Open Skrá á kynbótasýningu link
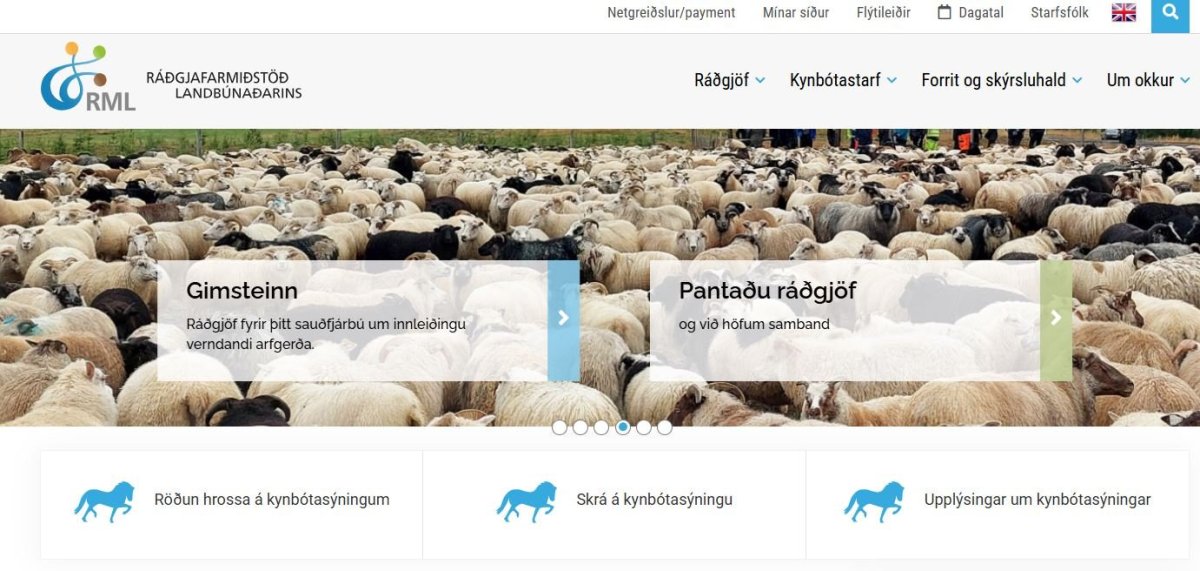The height and width of the screenshot is (571, 1200). pos(654,499)
